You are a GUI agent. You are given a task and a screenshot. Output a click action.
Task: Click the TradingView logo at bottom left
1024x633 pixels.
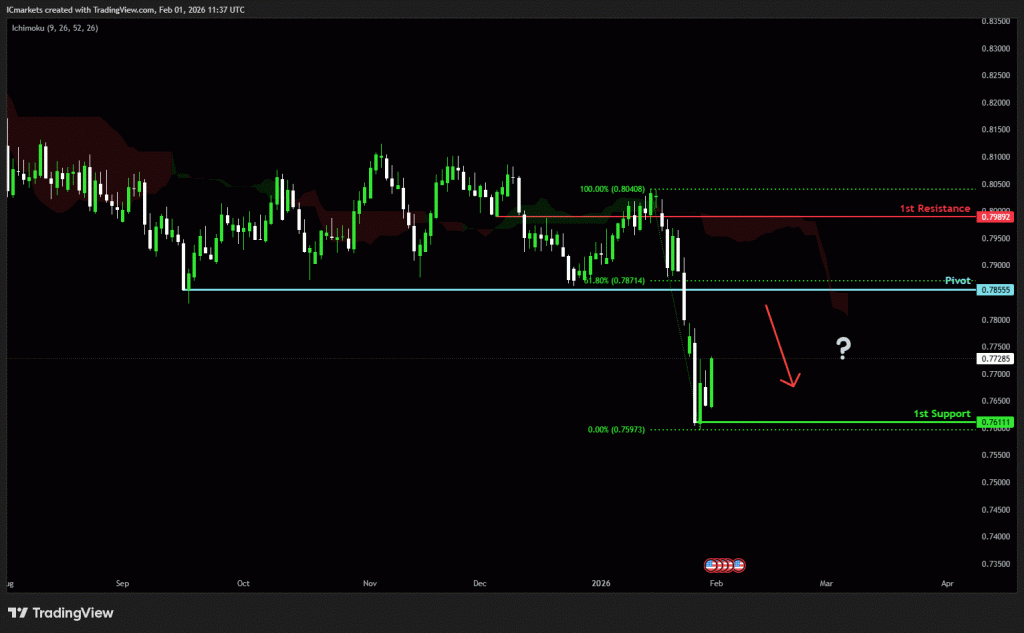(60, 612)
